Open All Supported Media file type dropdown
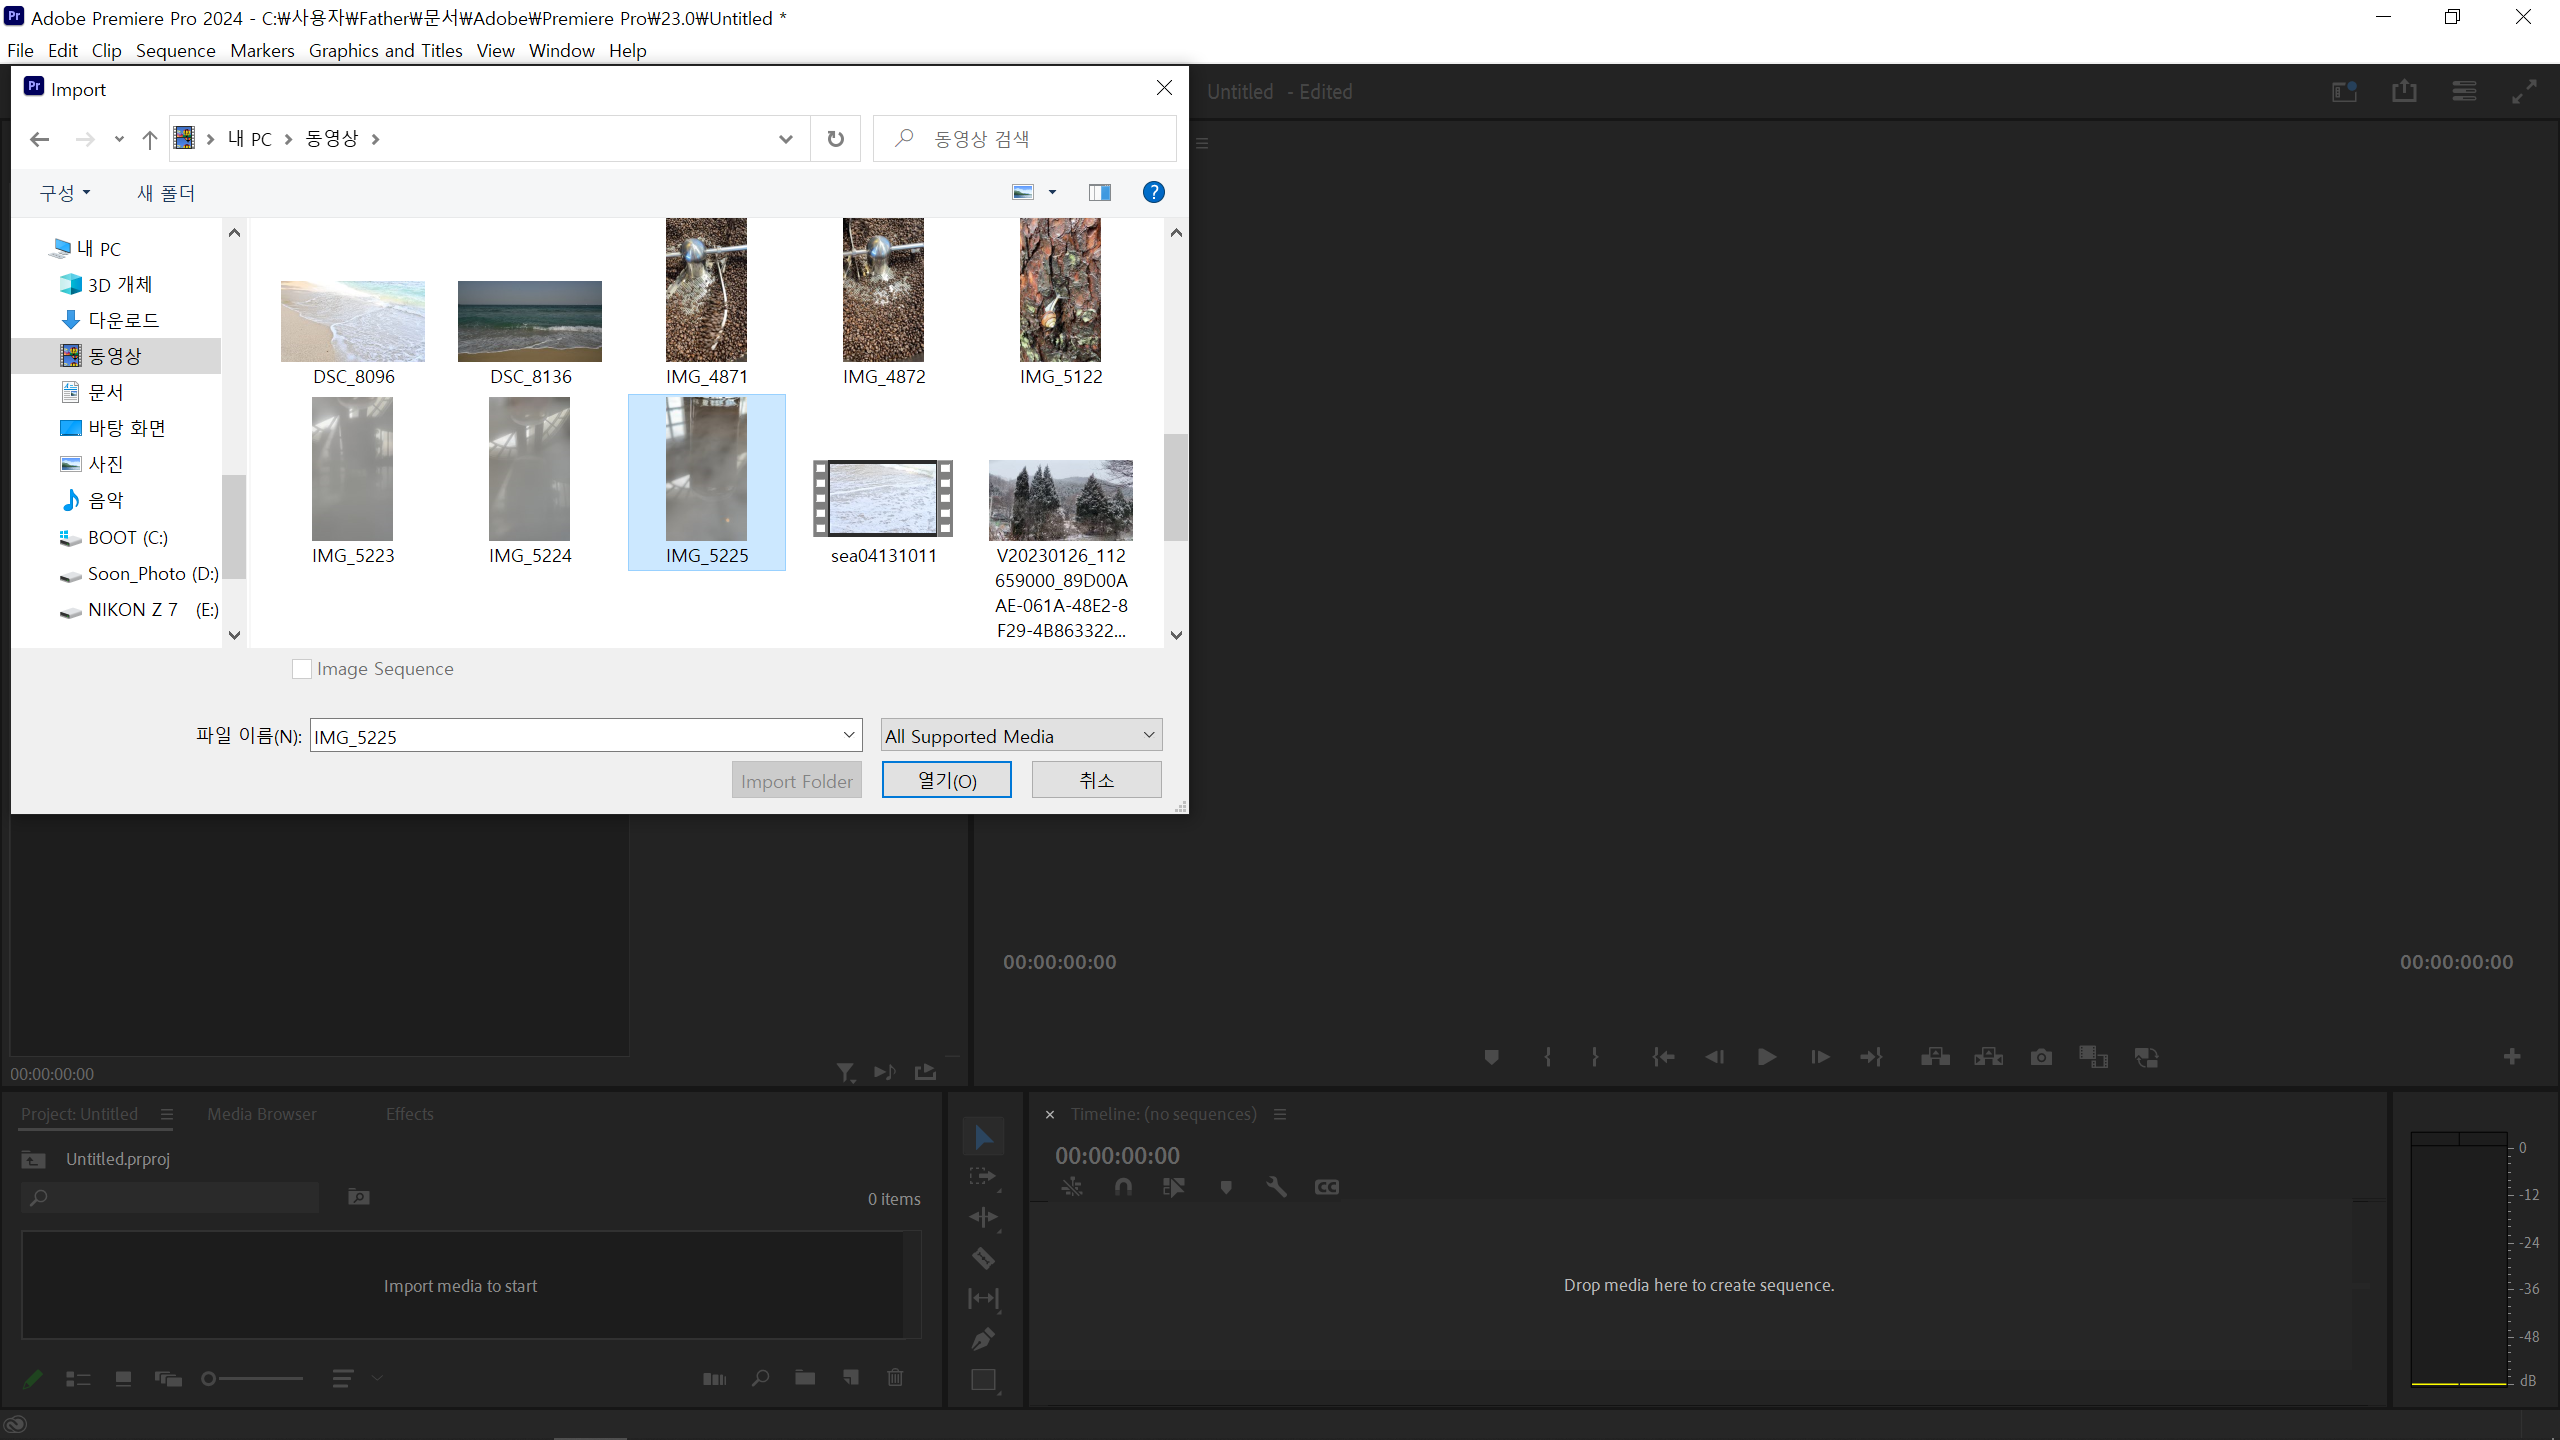Screen dimensions: 2560x1440 click(x=1020, y=735)
